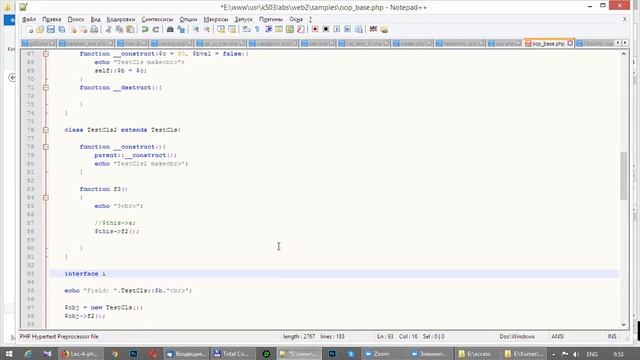Open the Макросы menu
Screen dimensions: 640x360
coord(216,19)
